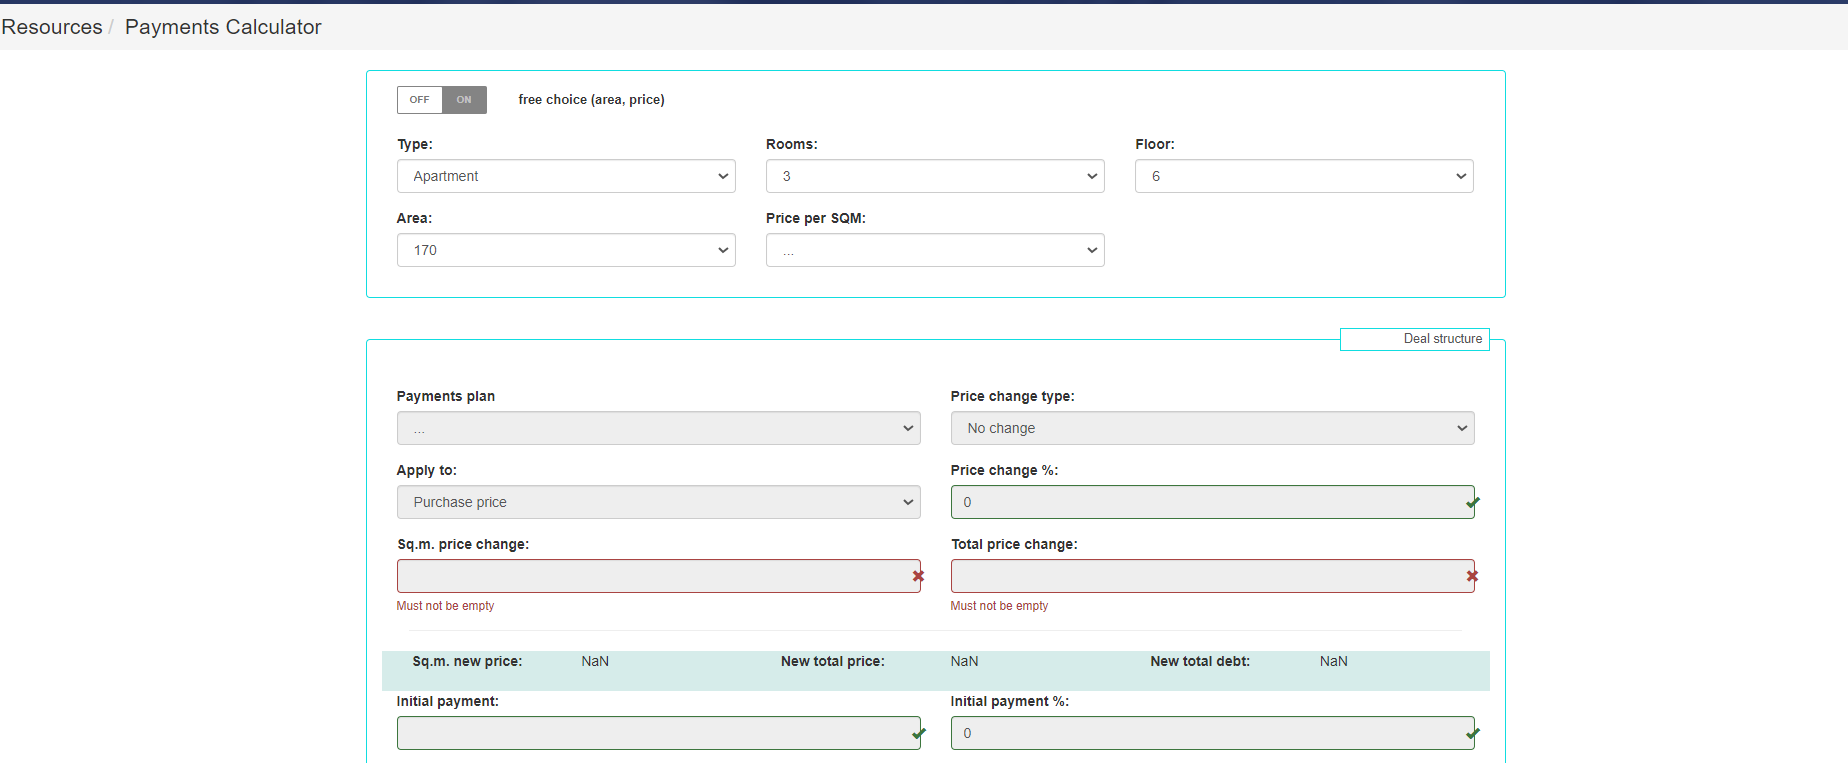Expand the Price per SQM dropdown
Image resolution: width=1848 pixels, height=763 pixels.
pos(935,250)
